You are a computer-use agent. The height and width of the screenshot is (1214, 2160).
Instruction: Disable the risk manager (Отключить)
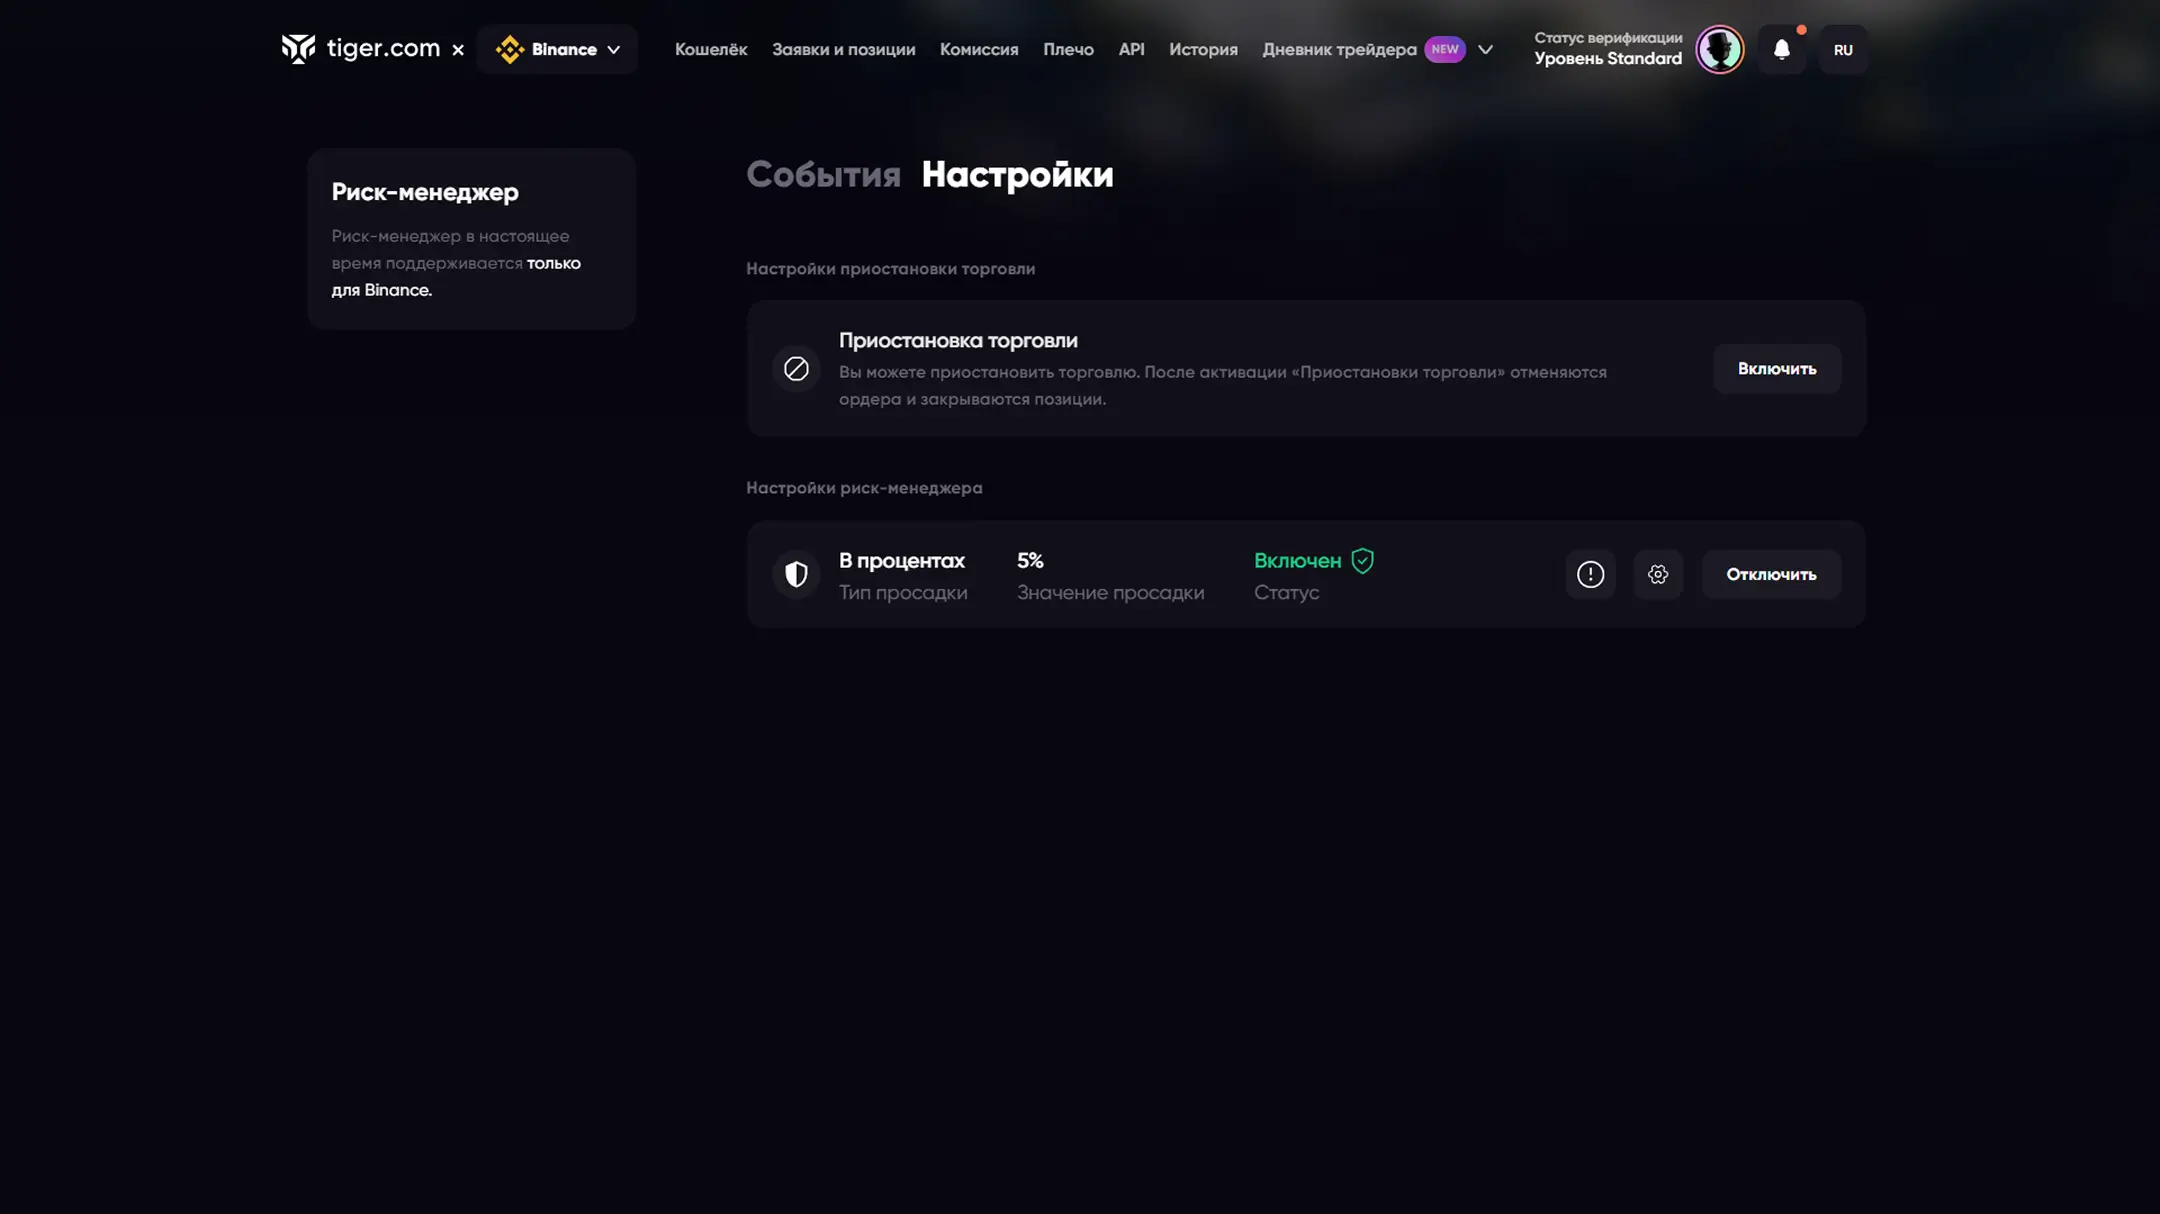pyautogui.click(x=1770, y=574)
